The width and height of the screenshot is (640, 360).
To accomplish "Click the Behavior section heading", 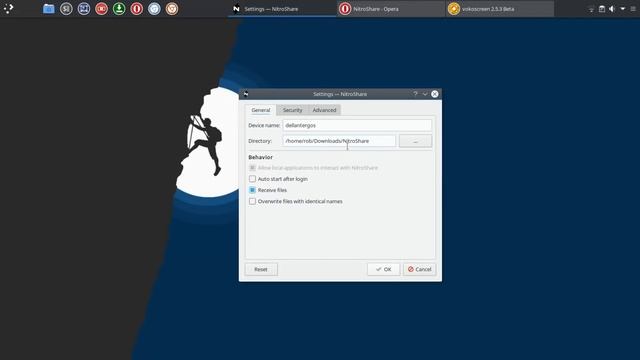I will (260, 157).
